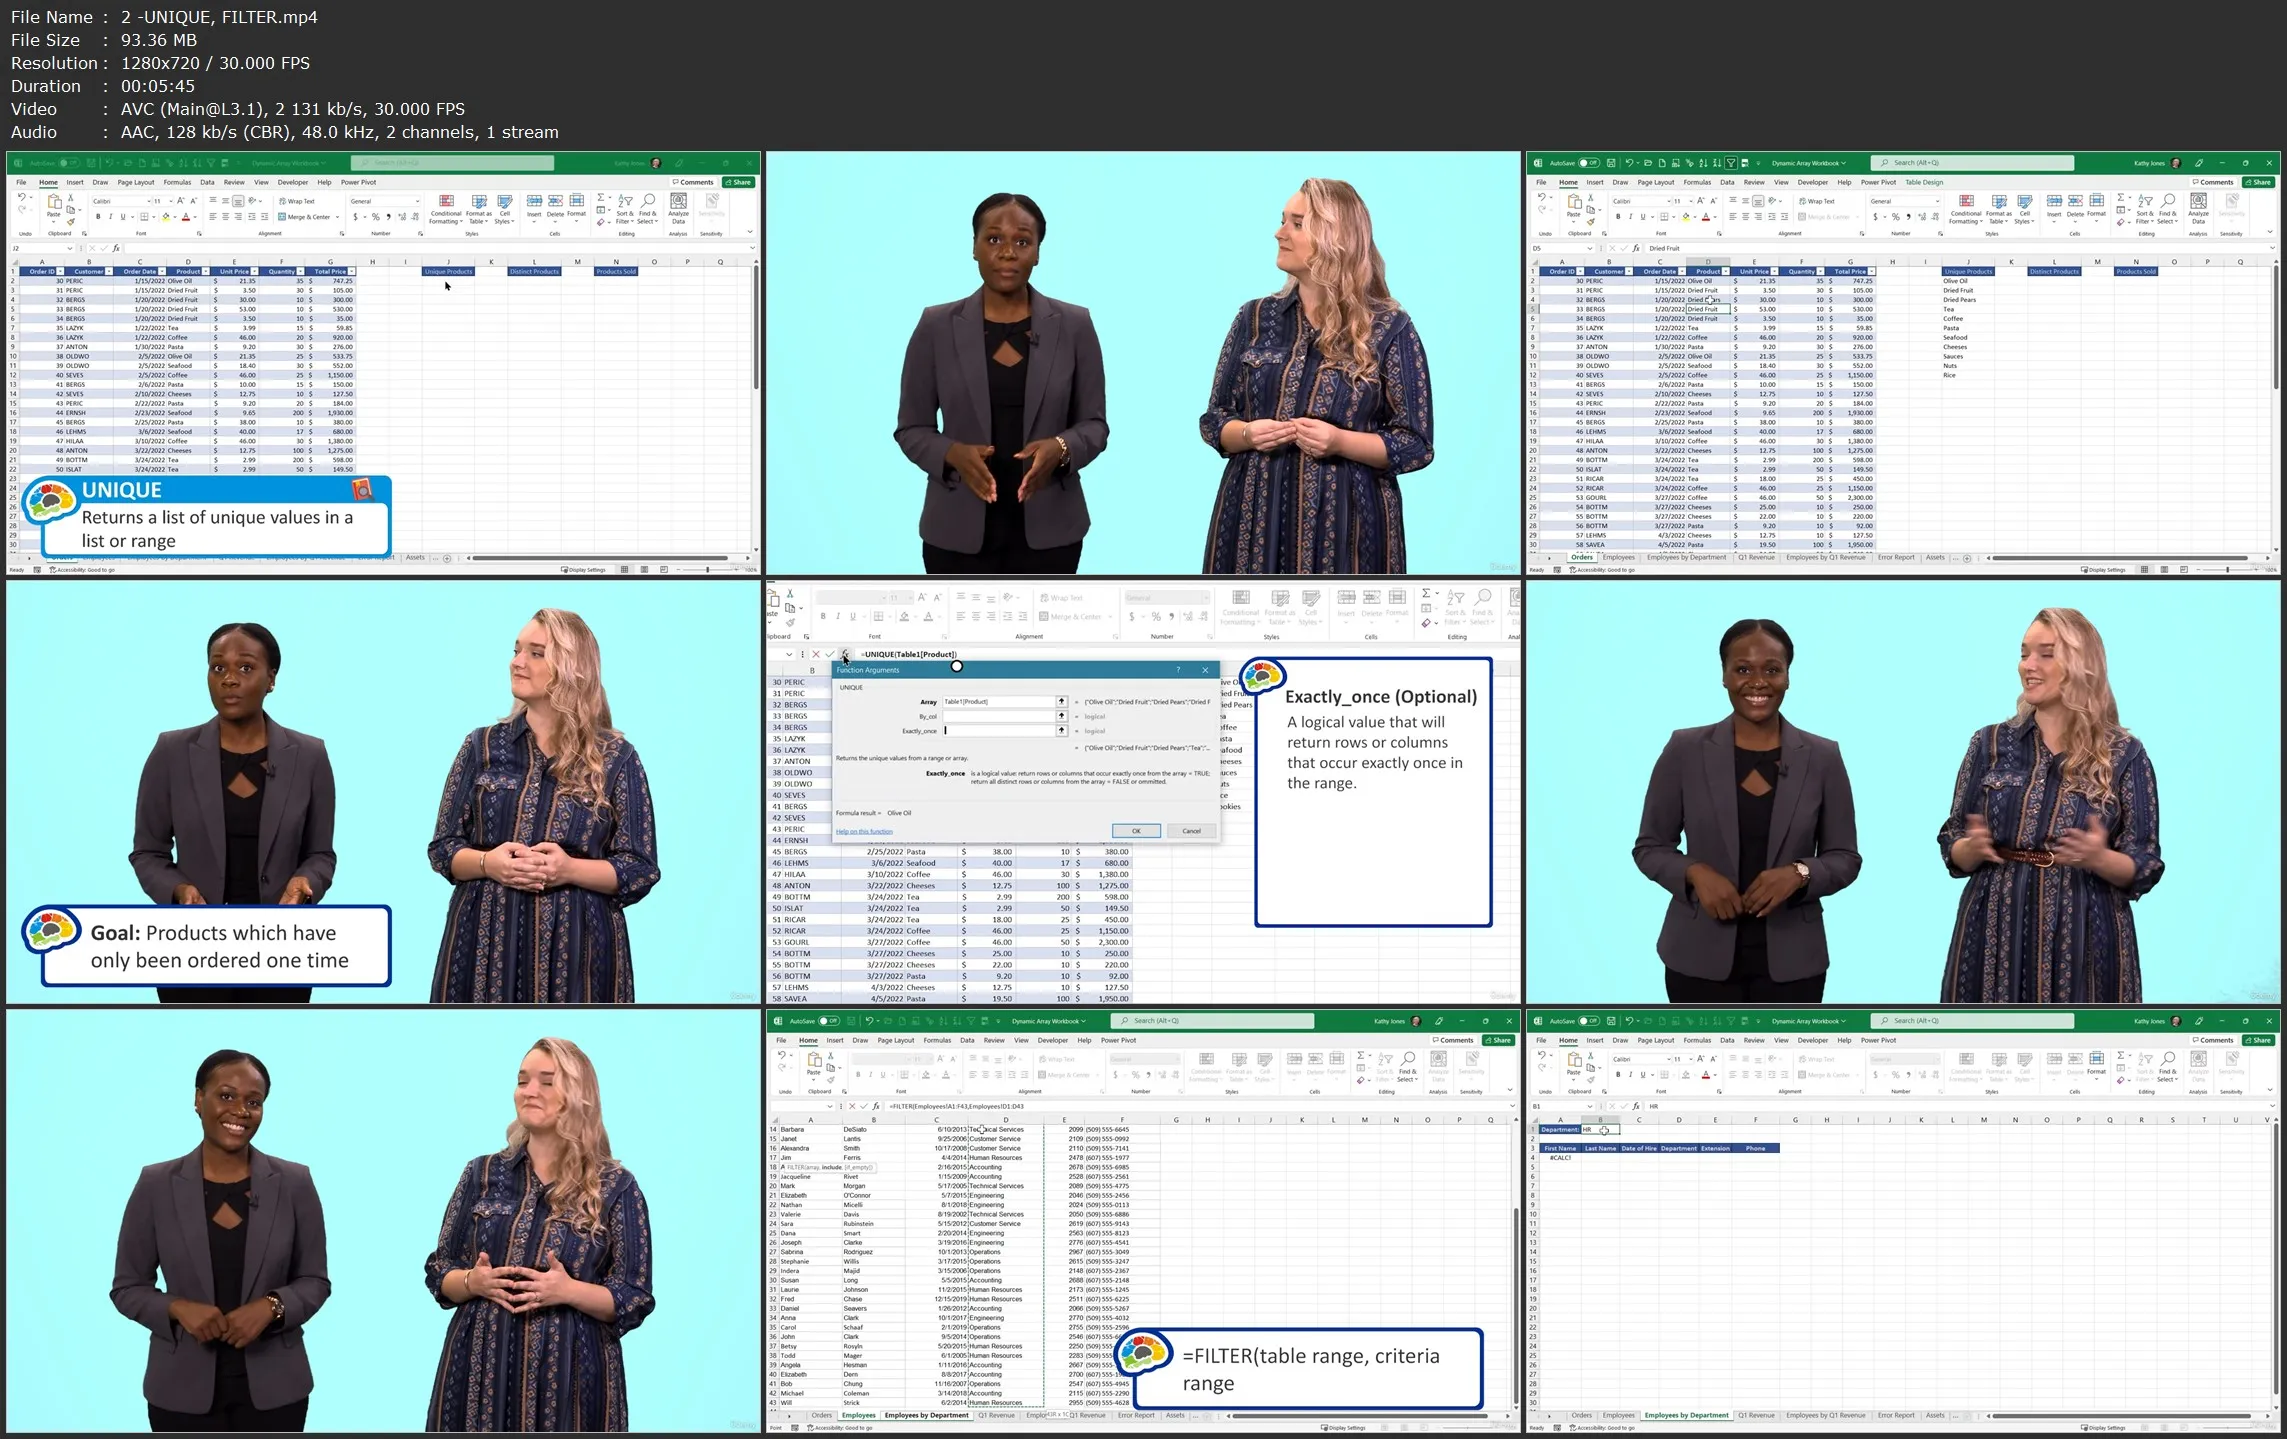Click Paste in the HR in B1 frame
The width and height of the screenshot is (2287, 1439).
1574,1066
